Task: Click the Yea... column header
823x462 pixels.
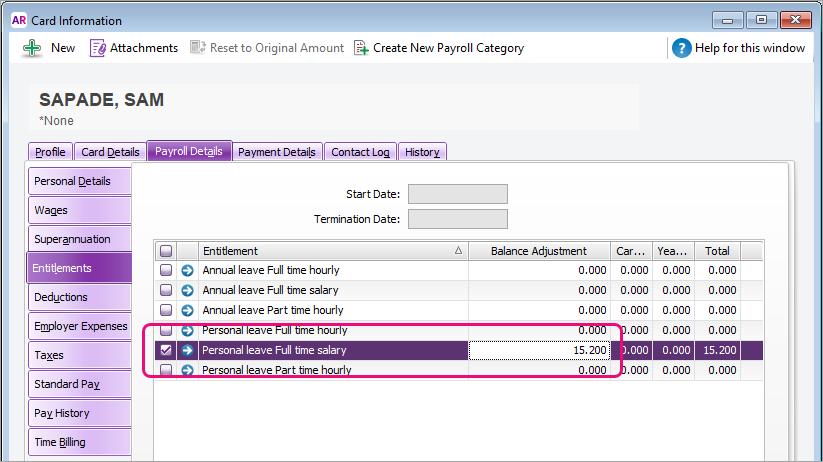Action: (673, 251)
